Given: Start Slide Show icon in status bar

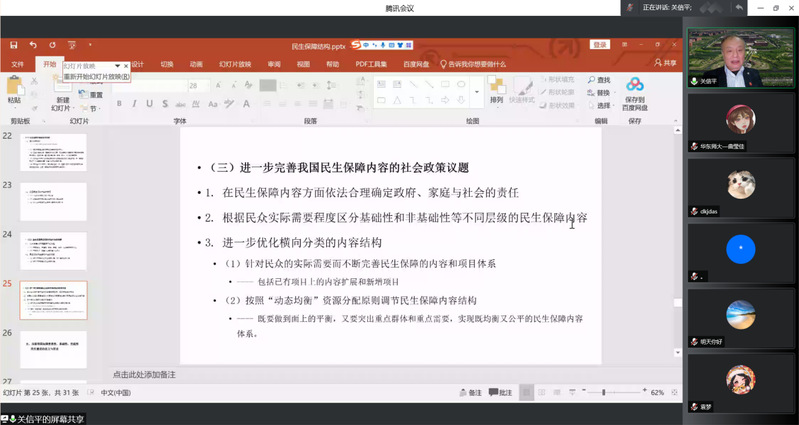Looking at the screenshot, I should click(572, 392).
